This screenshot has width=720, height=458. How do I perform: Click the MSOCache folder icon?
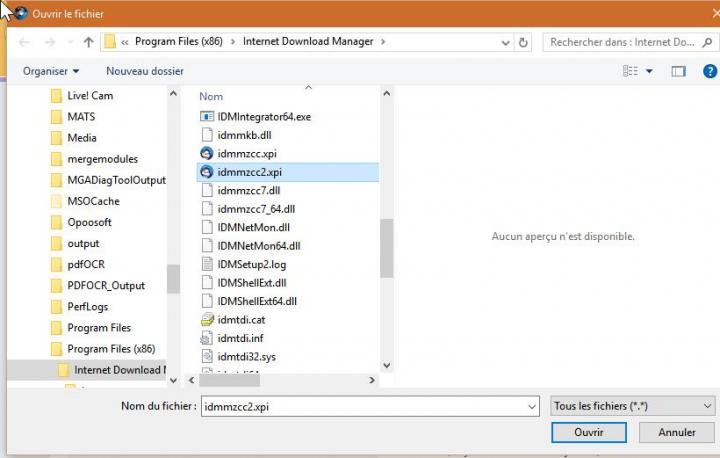tap(56, 201)
